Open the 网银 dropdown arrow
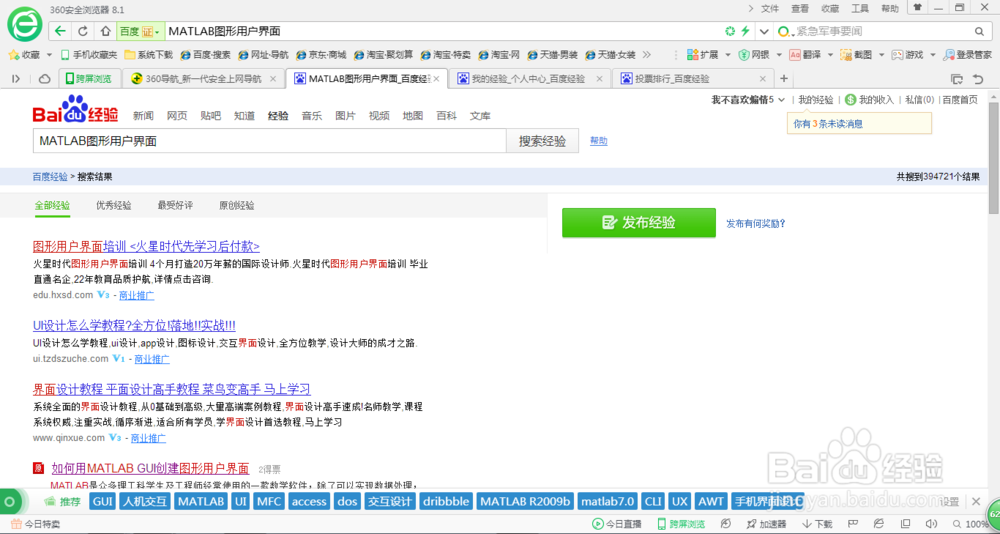This screenshot has width=1000, height=534. click(x=779, y=55)
